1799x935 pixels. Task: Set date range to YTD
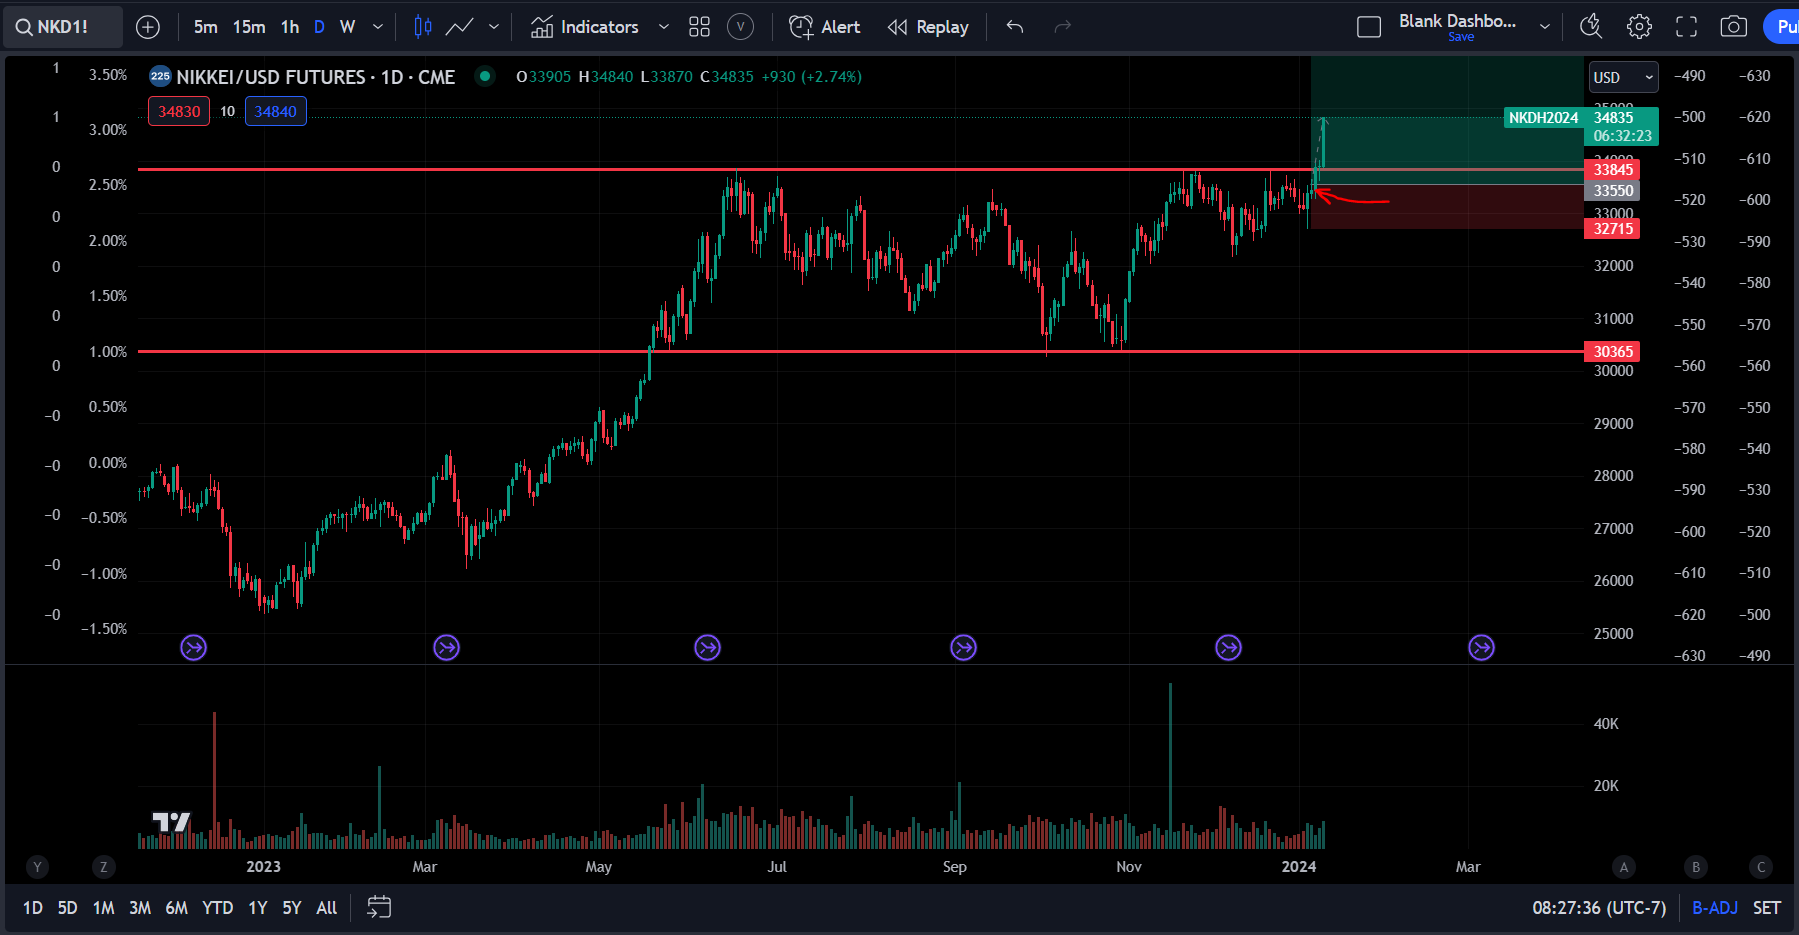coord(218,908)
